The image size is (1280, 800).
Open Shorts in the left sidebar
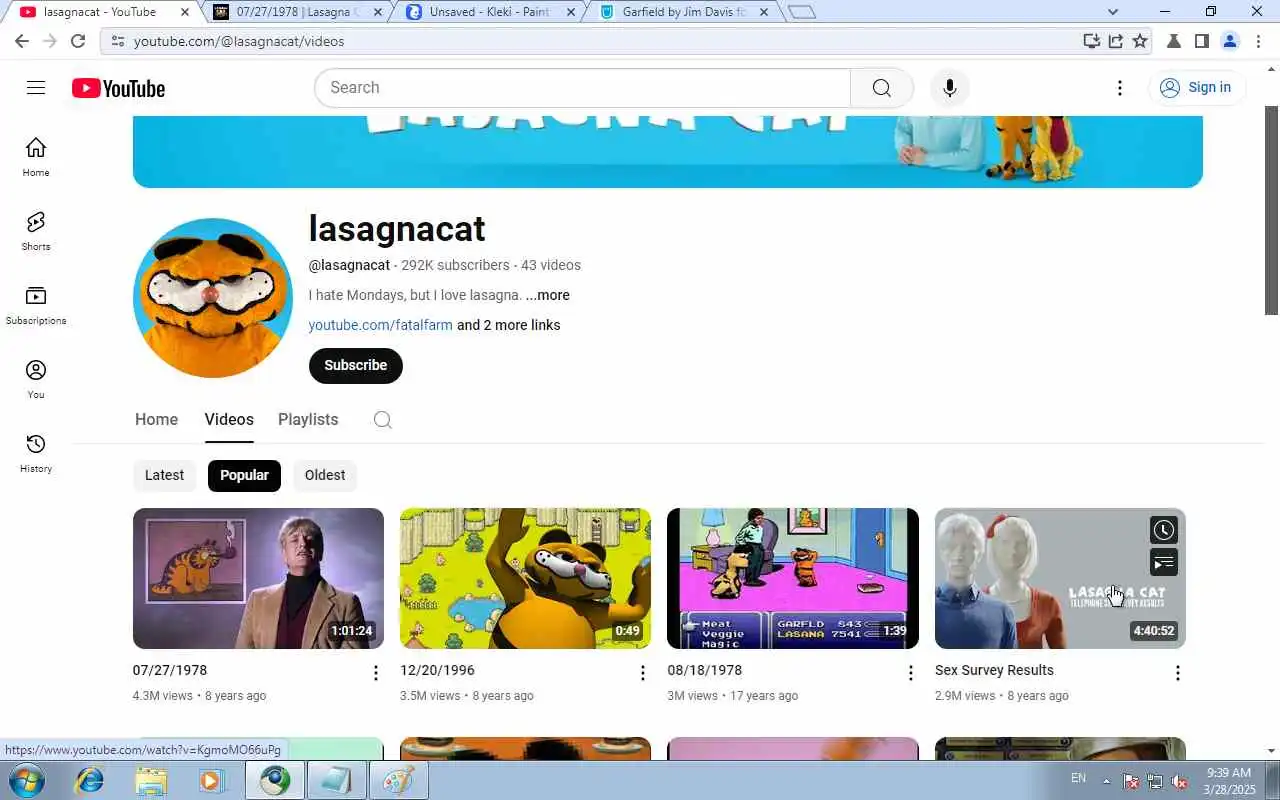coord(36,231)
